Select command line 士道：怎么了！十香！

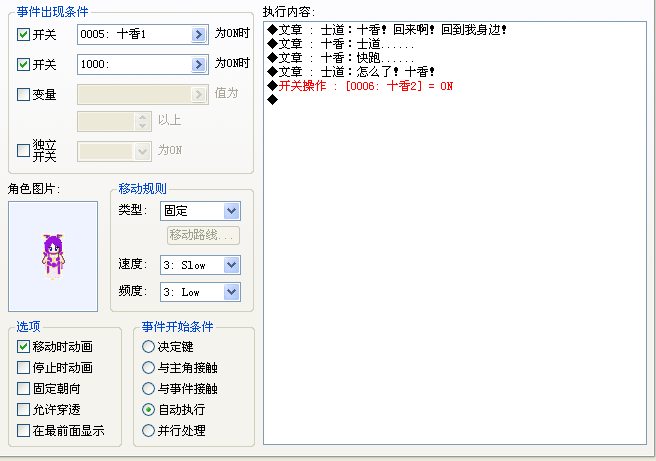coord(351,72)
